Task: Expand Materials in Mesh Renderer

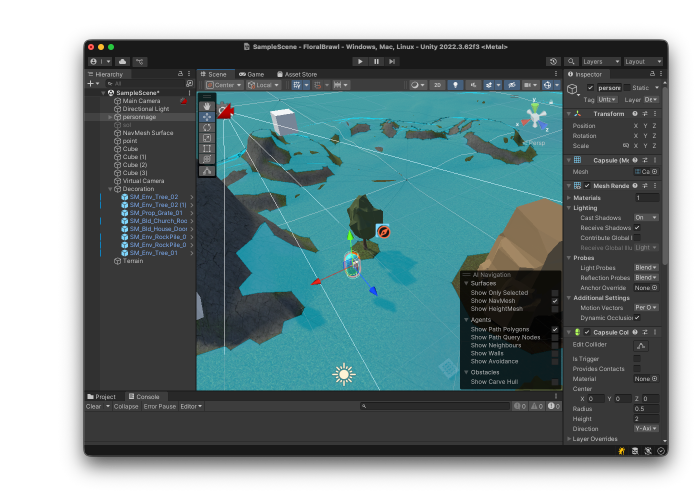Action: point(569,198)
